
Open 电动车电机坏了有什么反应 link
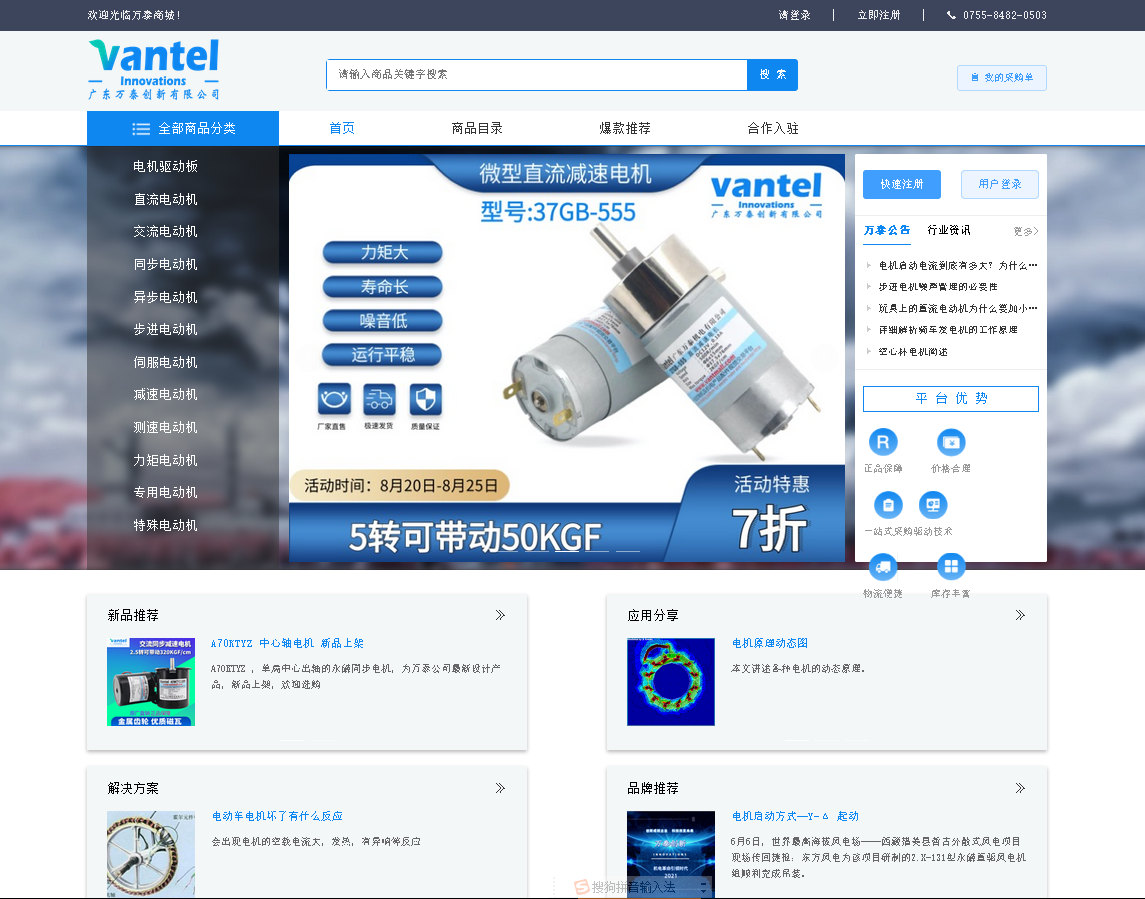(277, 816)
